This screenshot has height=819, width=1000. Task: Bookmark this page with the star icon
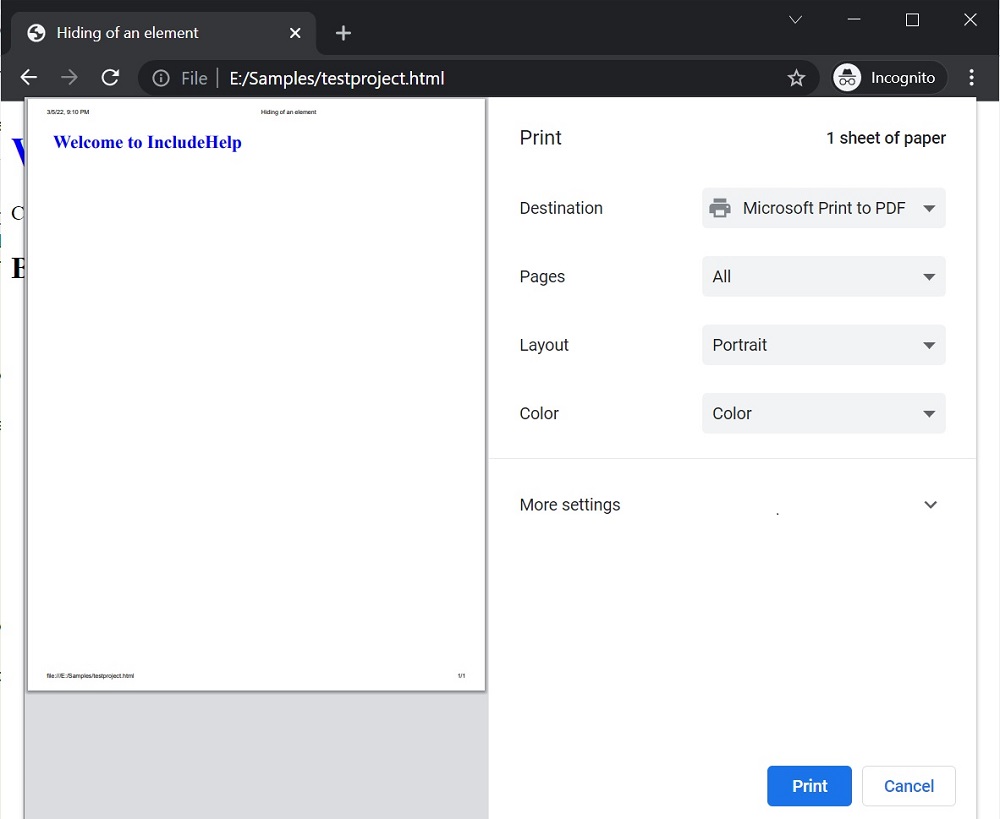[796, 77]
